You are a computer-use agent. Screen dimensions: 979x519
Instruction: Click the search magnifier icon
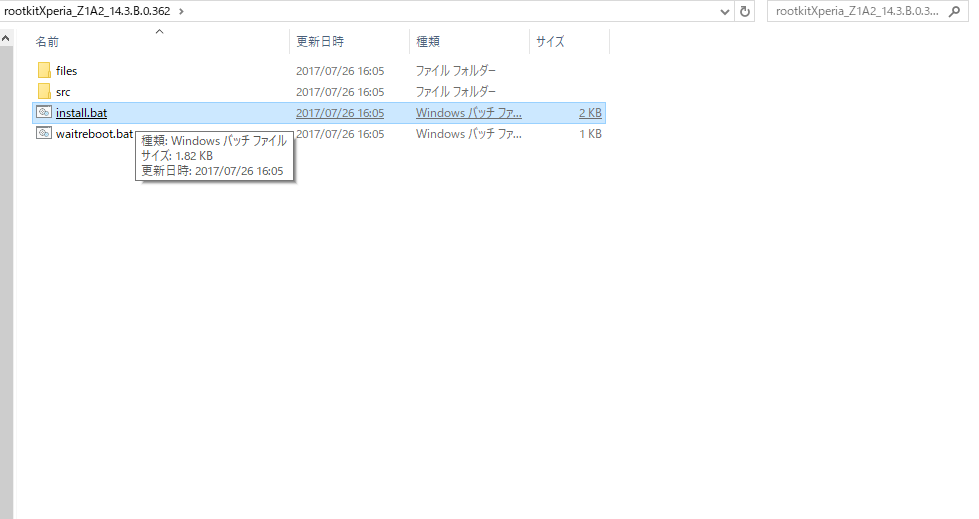[954, 11]
